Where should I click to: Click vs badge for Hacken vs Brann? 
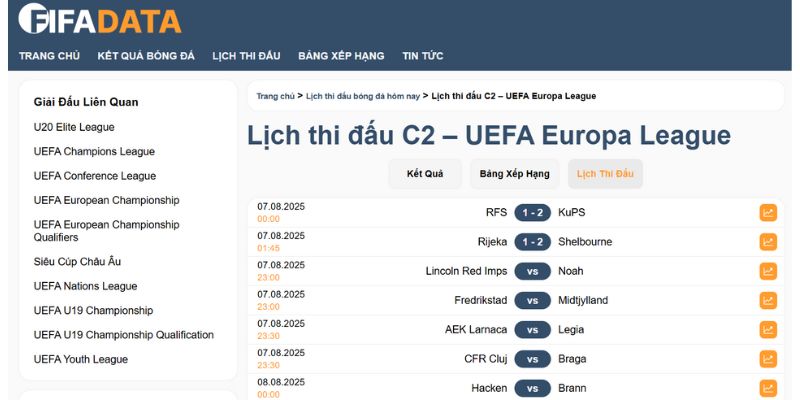(x=532, y=388)
